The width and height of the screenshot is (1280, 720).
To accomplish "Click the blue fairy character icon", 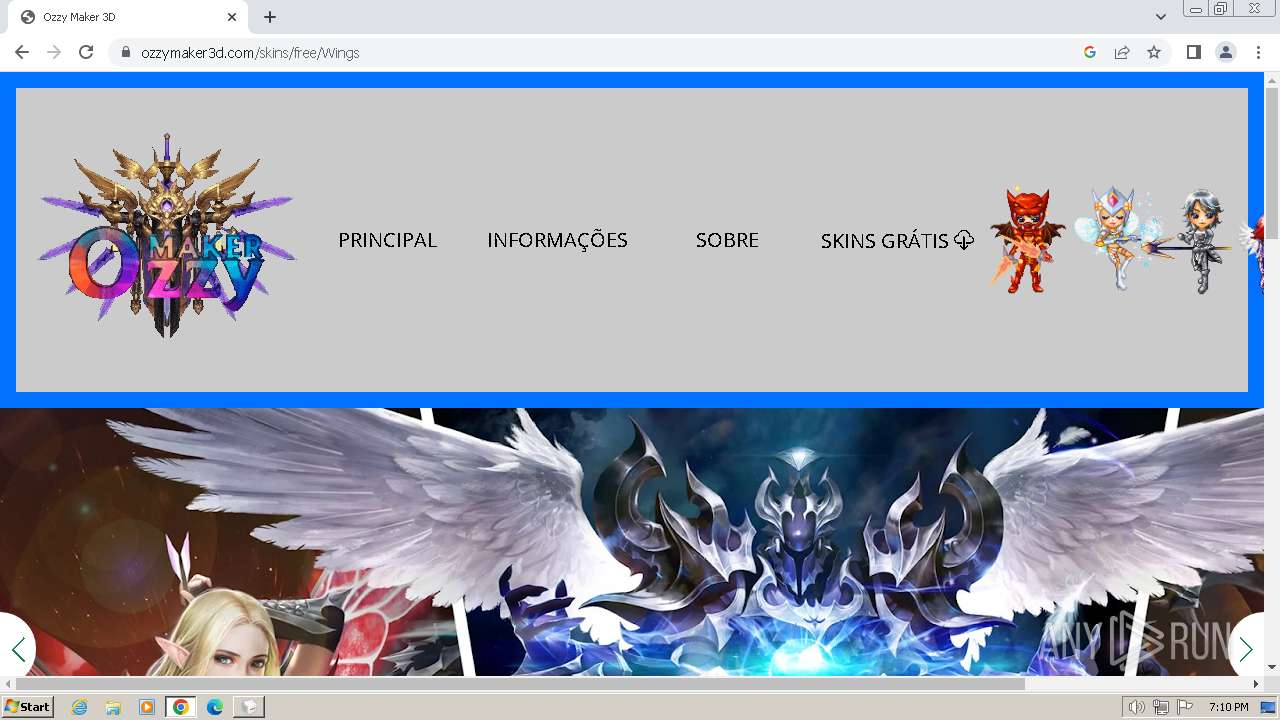I will 1117,240.
